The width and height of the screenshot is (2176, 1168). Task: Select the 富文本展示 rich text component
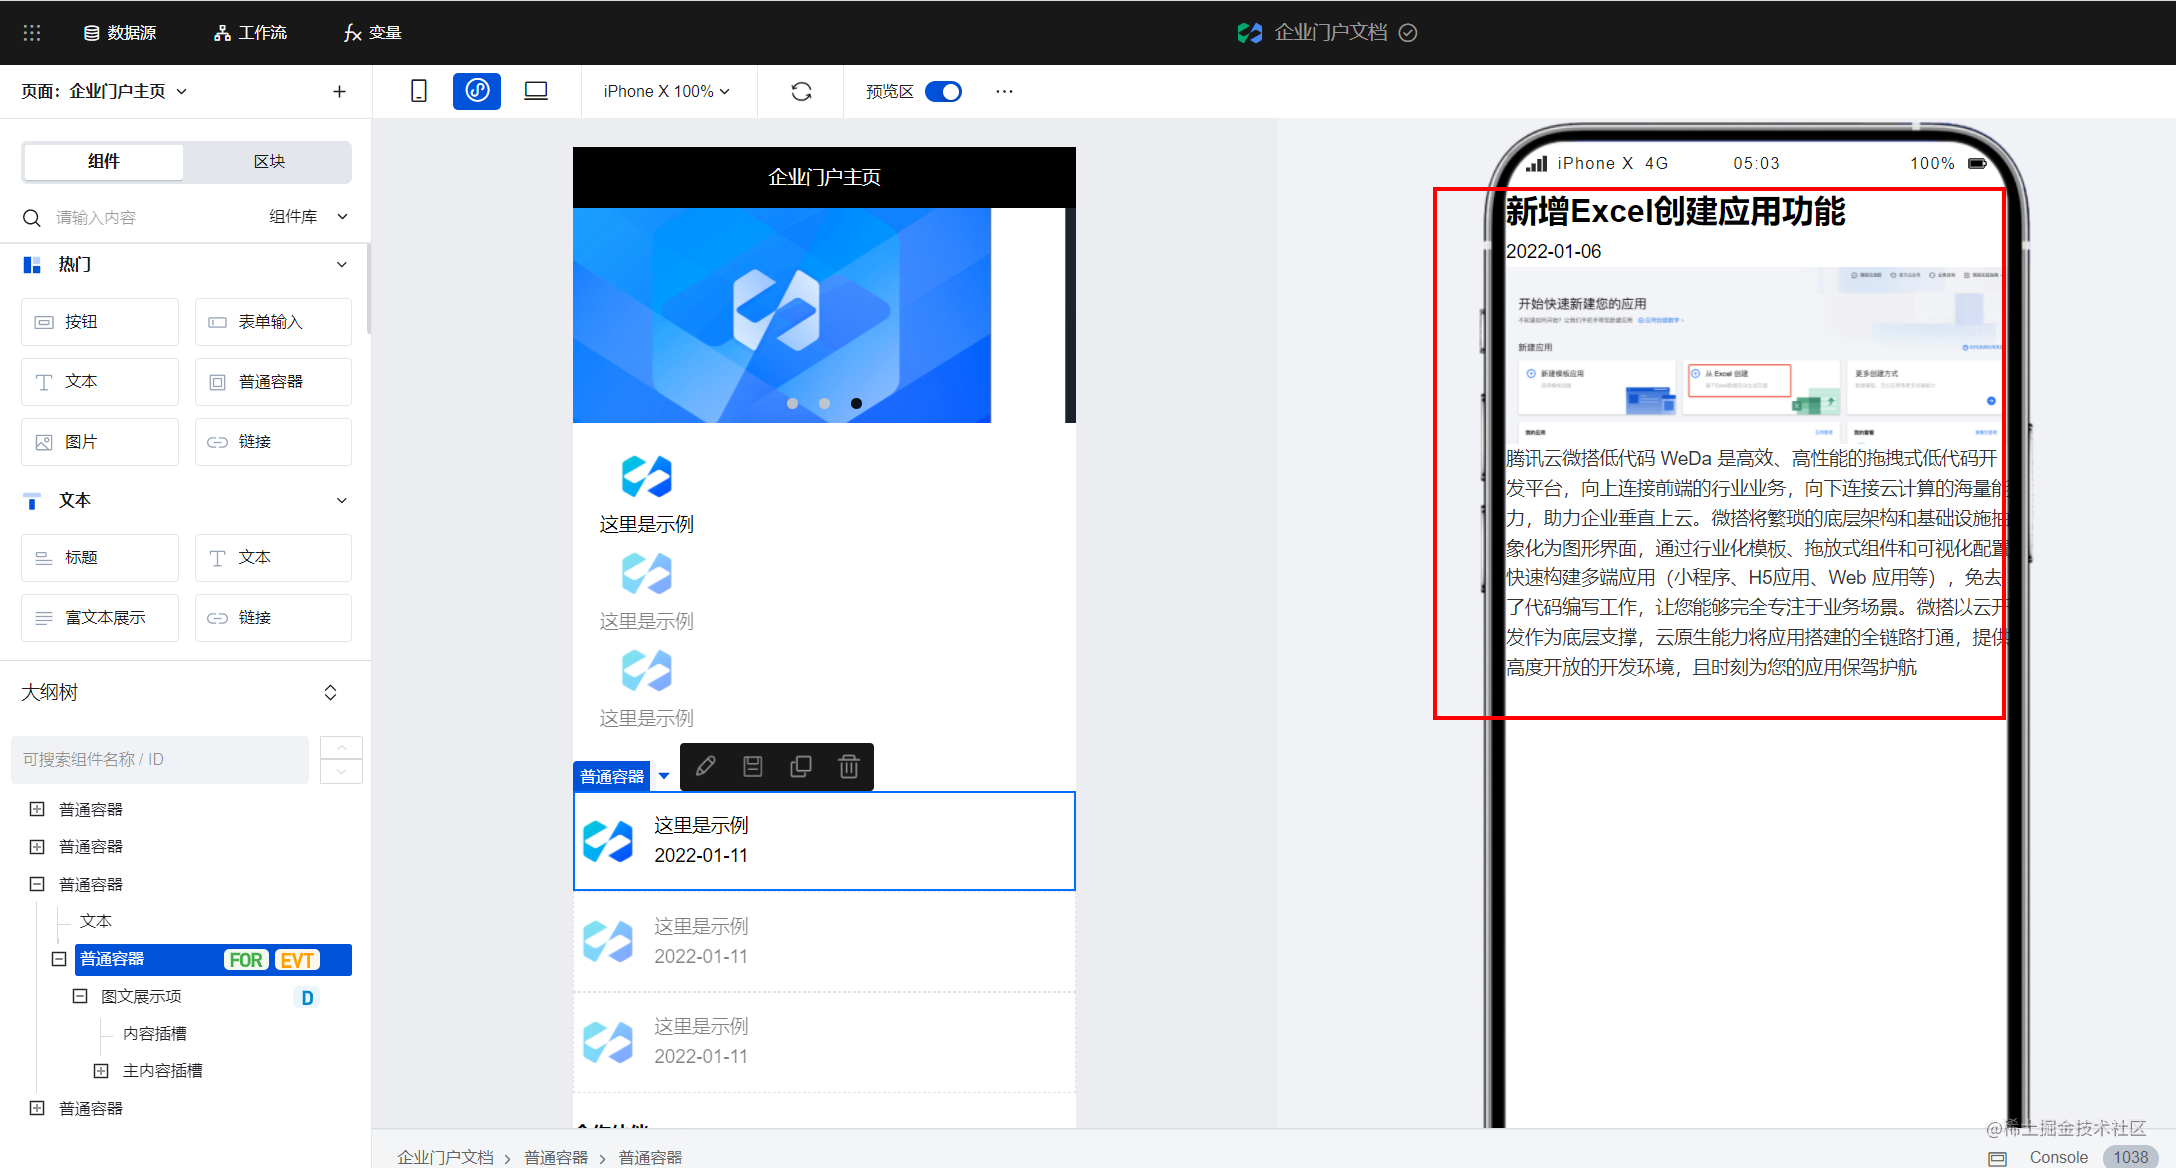(x=100, y=618)
